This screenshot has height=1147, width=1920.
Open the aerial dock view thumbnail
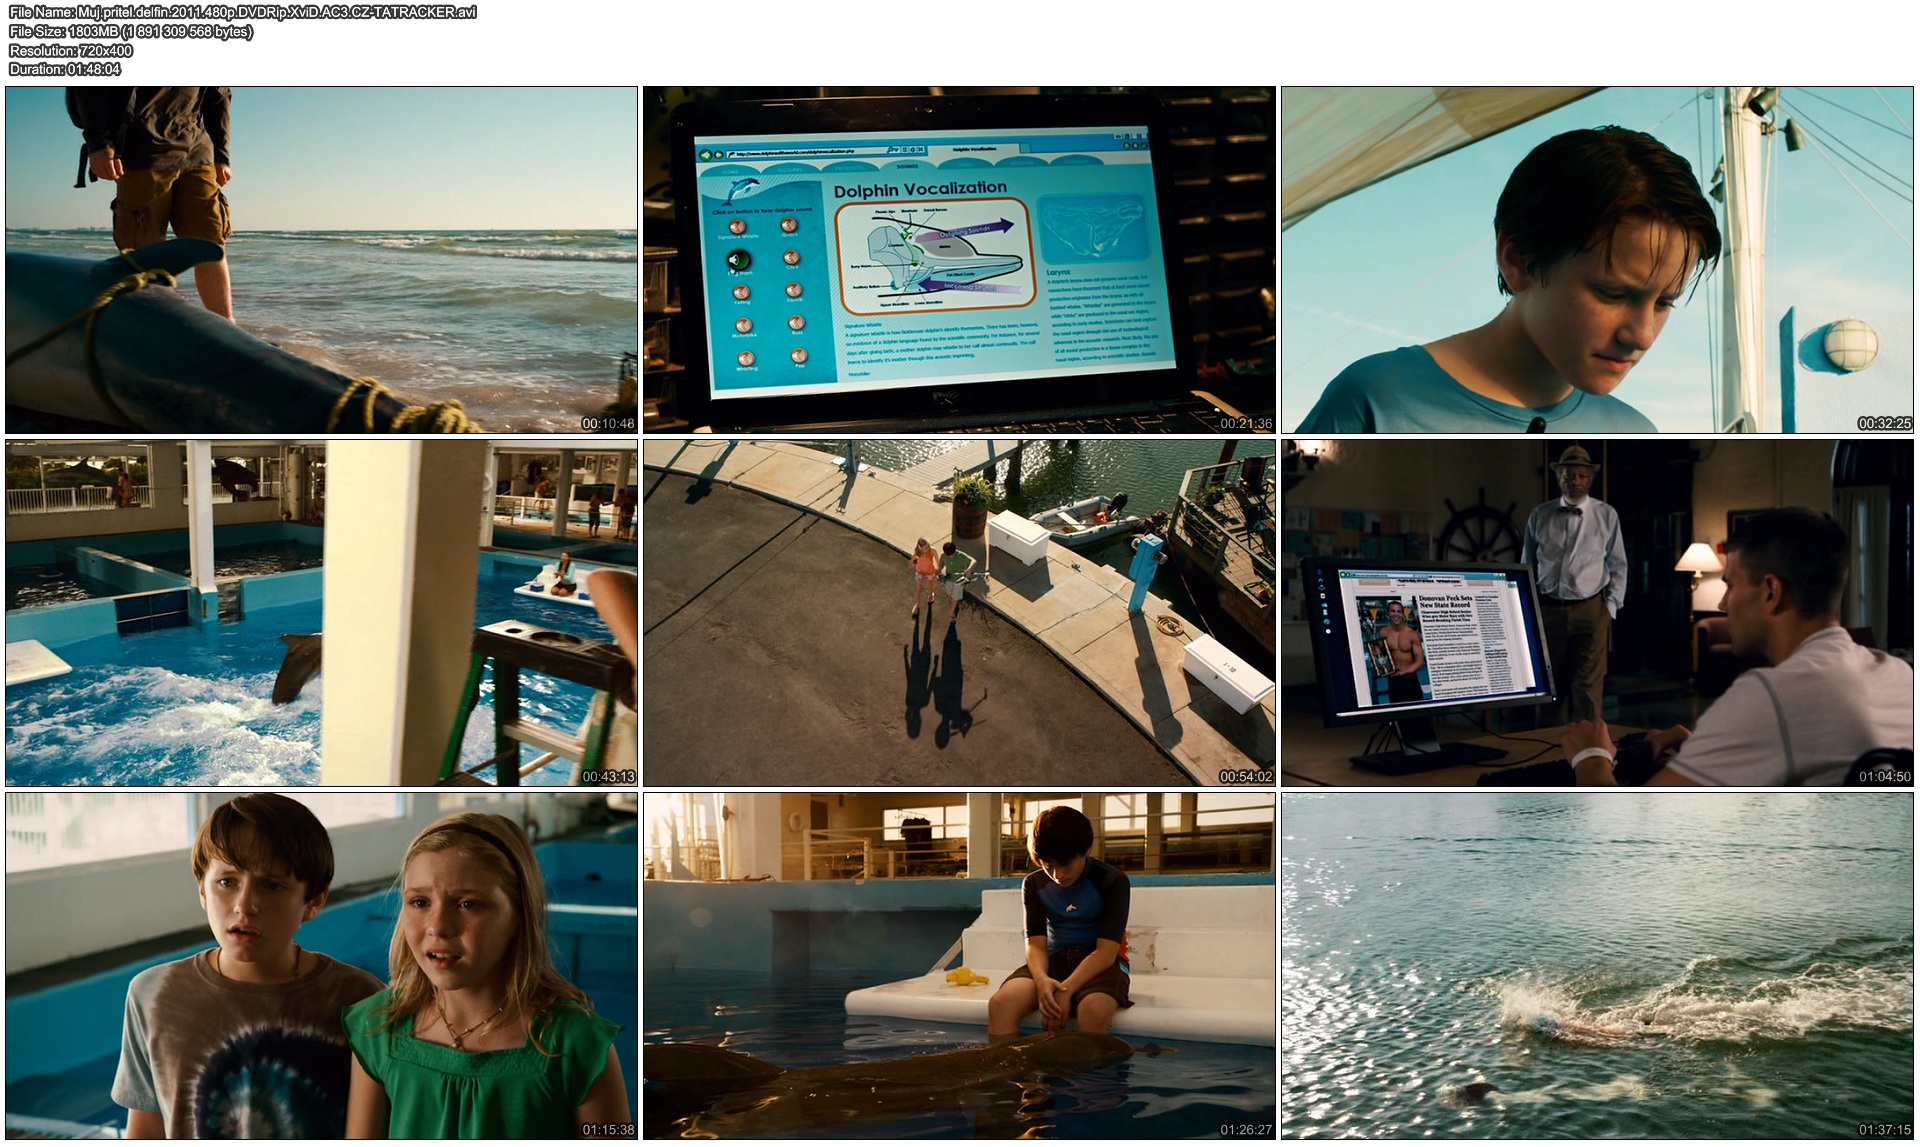(959, 613)
